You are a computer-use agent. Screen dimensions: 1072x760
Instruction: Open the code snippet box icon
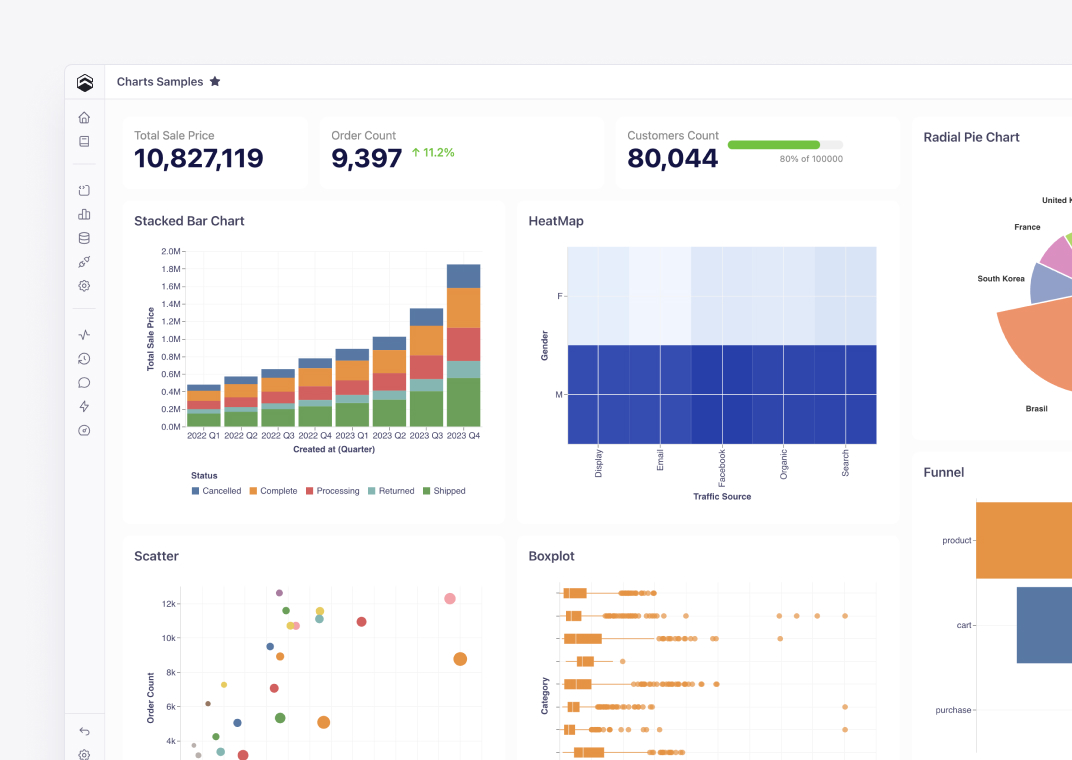[x=84, y=191]
